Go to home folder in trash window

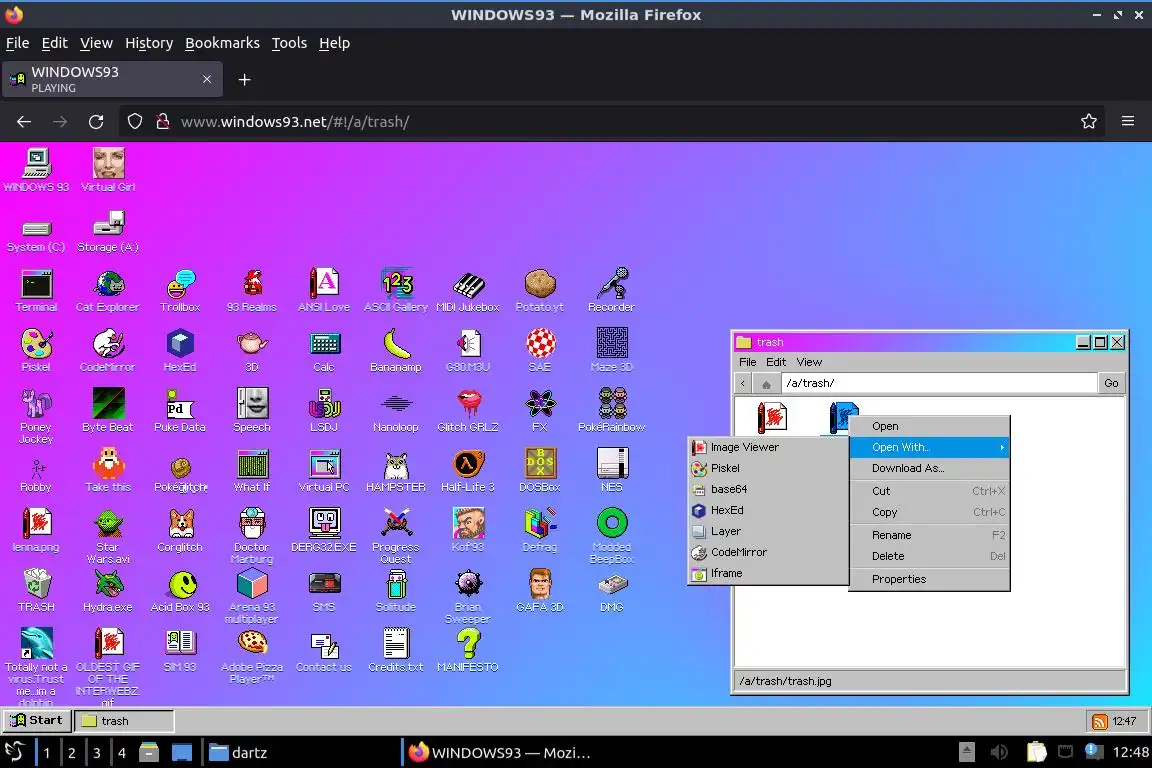(x=766, y=384)
